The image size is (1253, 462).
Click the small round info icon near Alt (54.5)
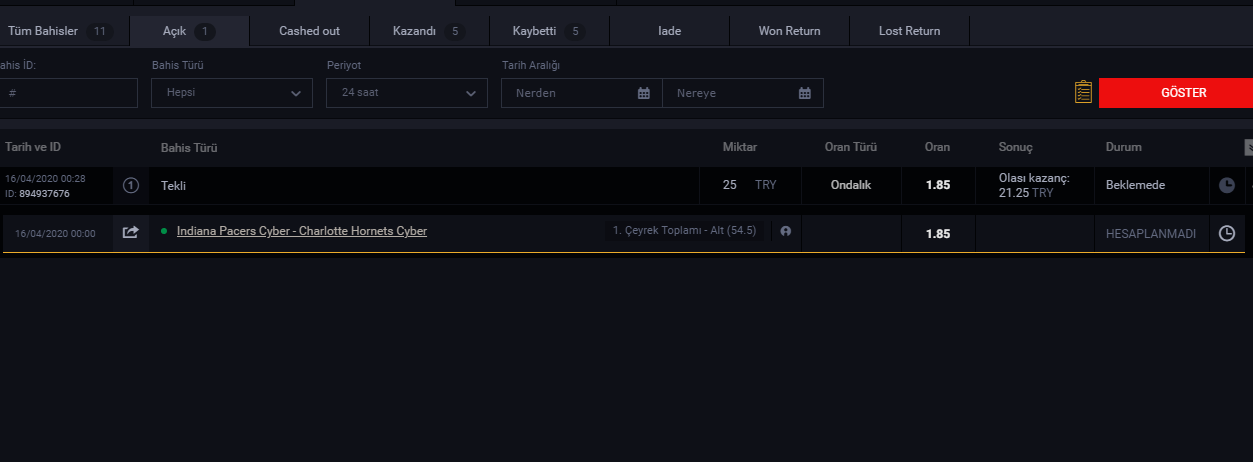click(x=785, y=232)
